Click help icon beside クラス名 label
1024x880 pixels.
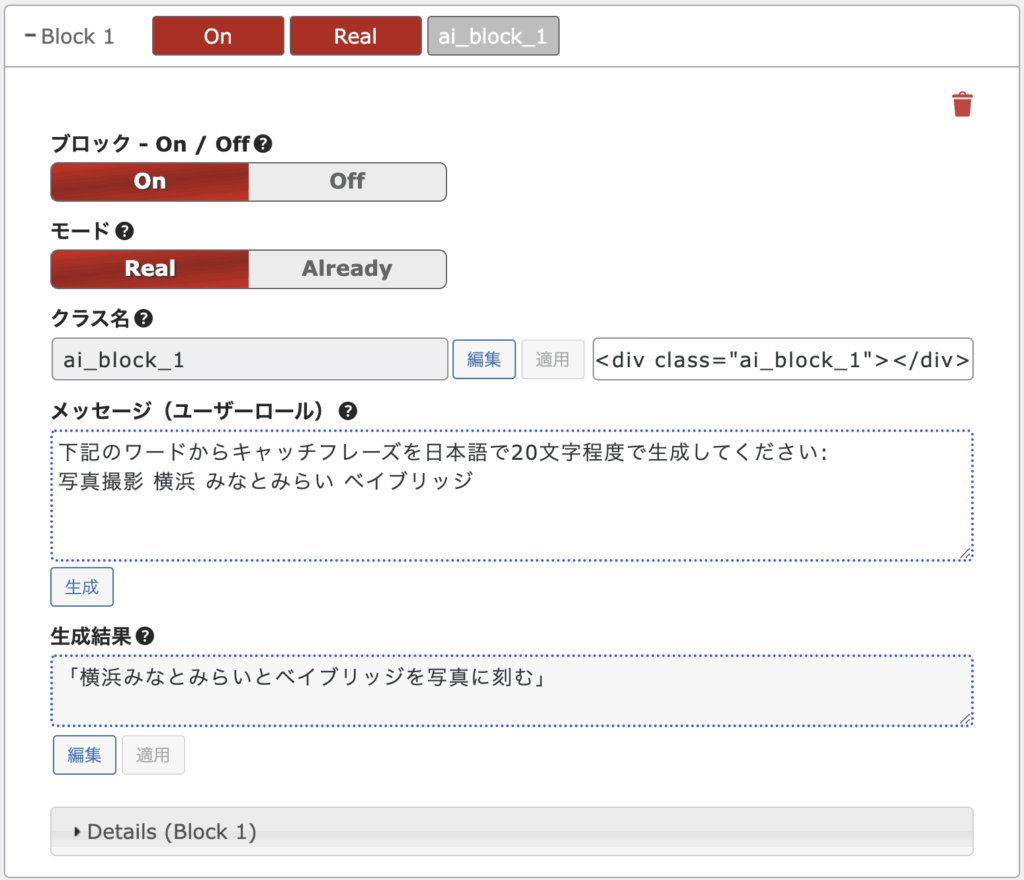[x=143, y=319]
